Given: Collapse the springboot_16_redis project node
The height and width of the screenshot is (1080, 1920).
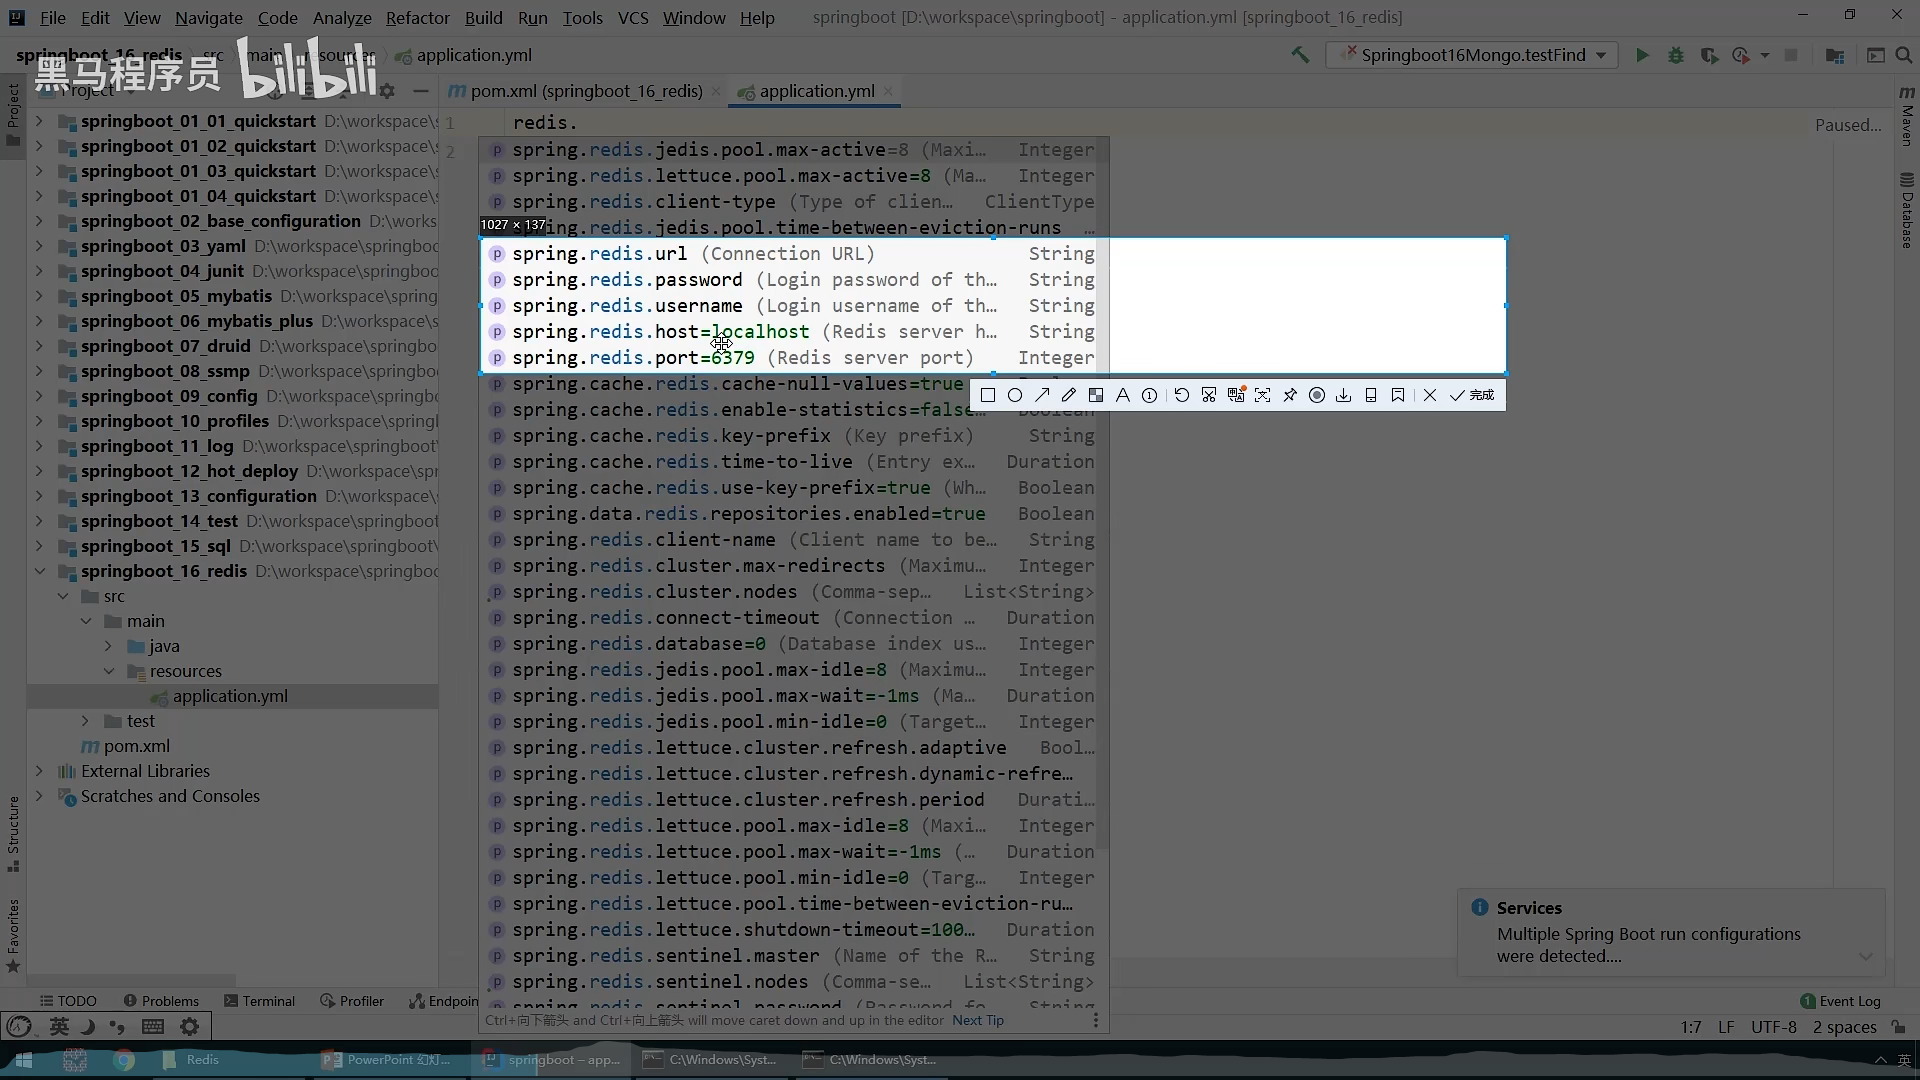Looking at the screenshot, I should [40, 572].
